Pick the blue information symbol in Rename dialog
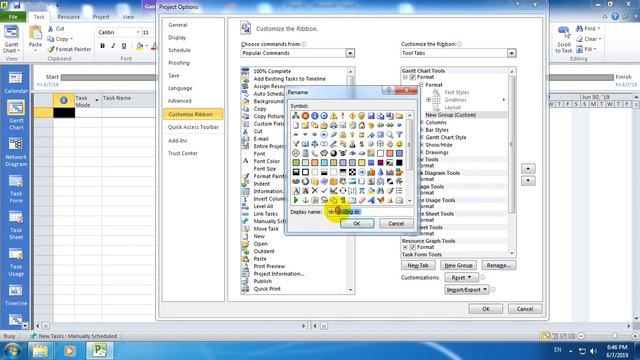 [314, 116]
